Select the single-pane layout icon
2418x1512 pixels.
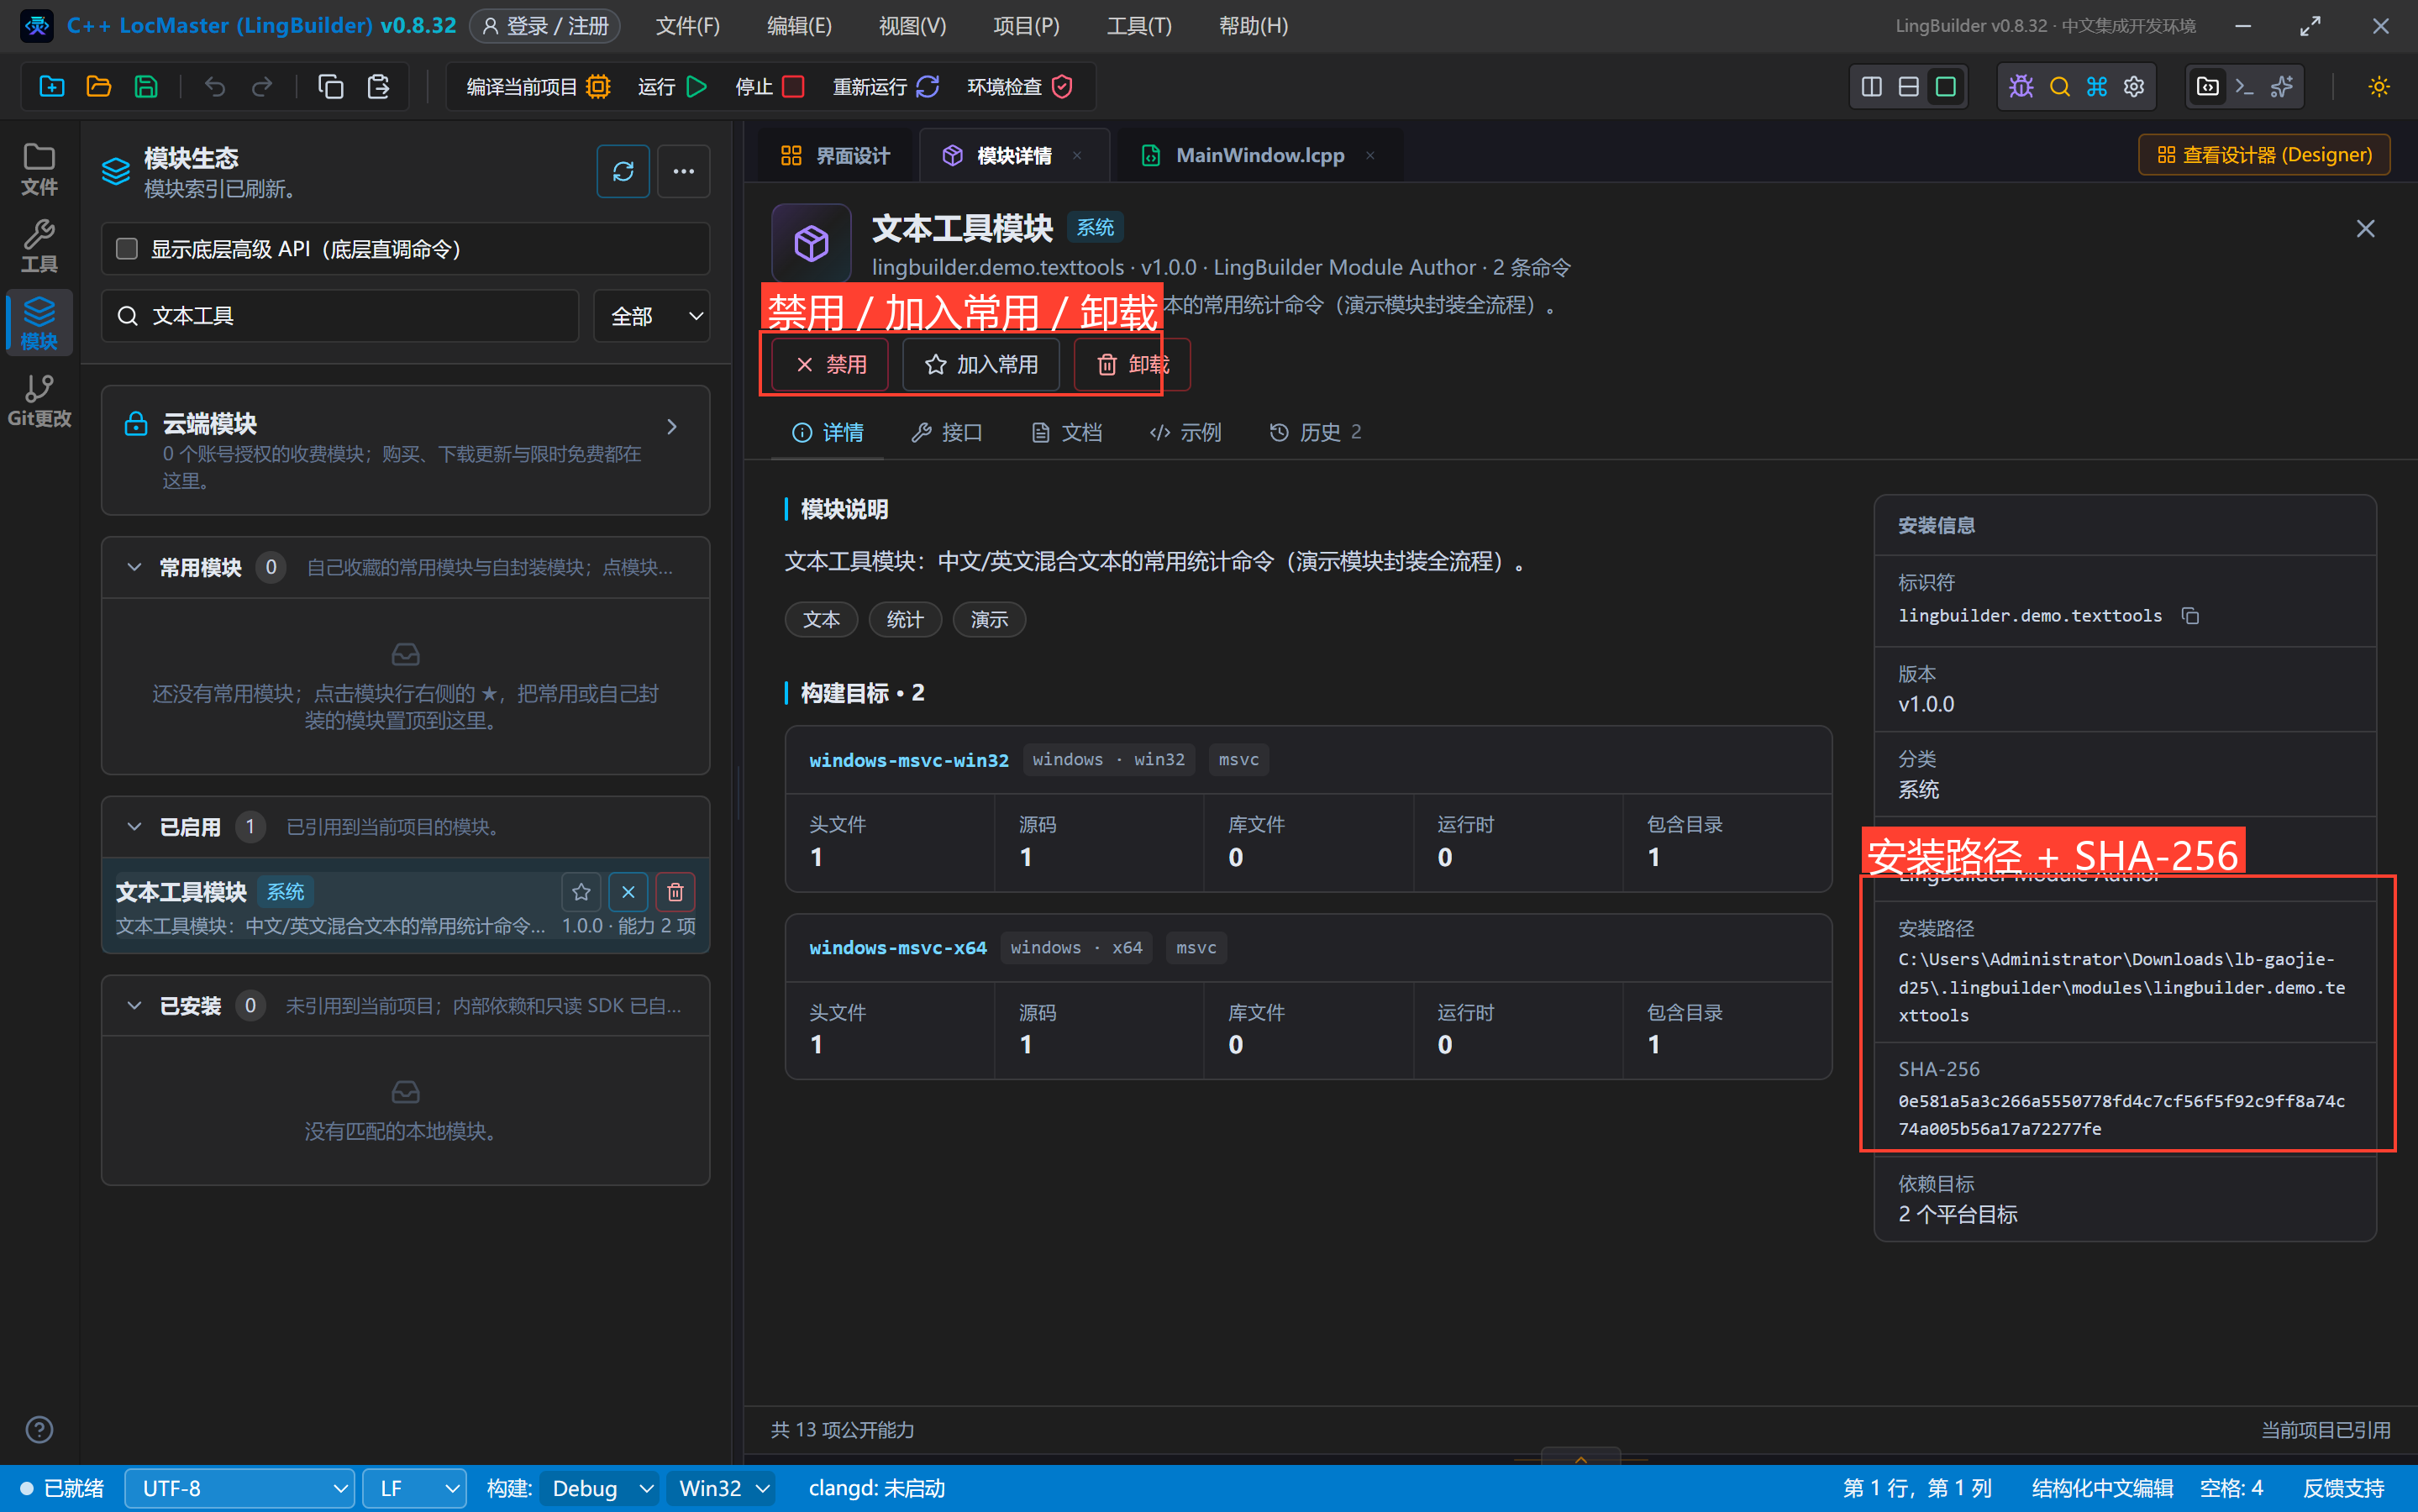[1946, 87]
